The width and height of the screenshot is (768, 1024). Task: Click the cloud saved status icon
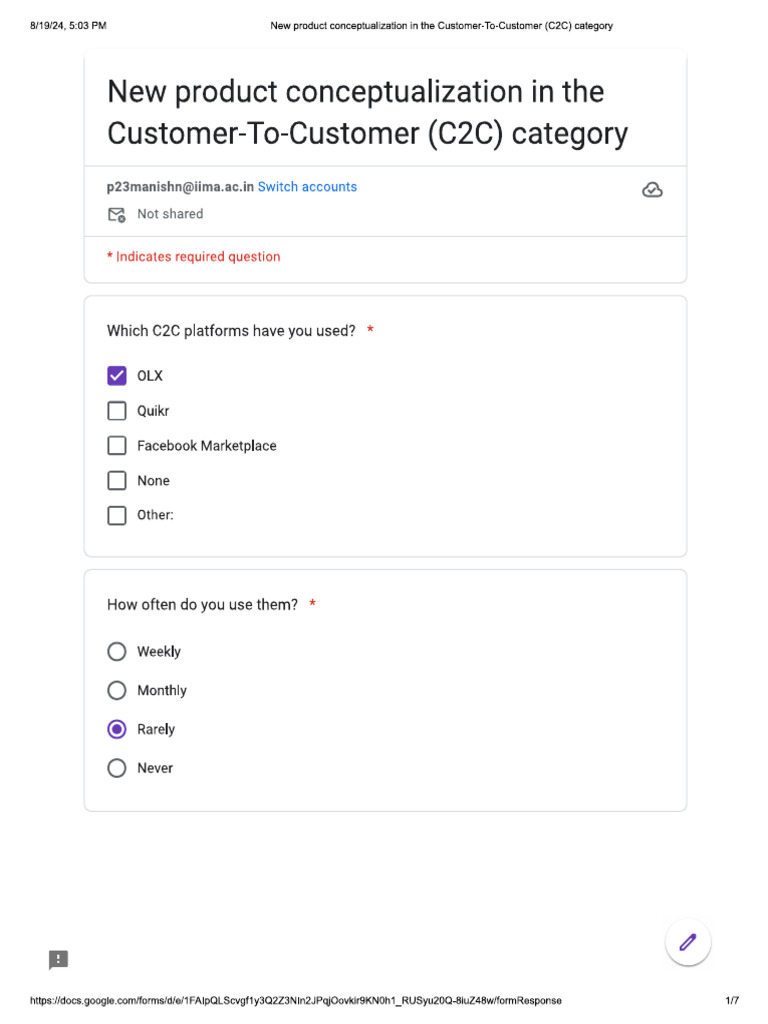point(652,190)
